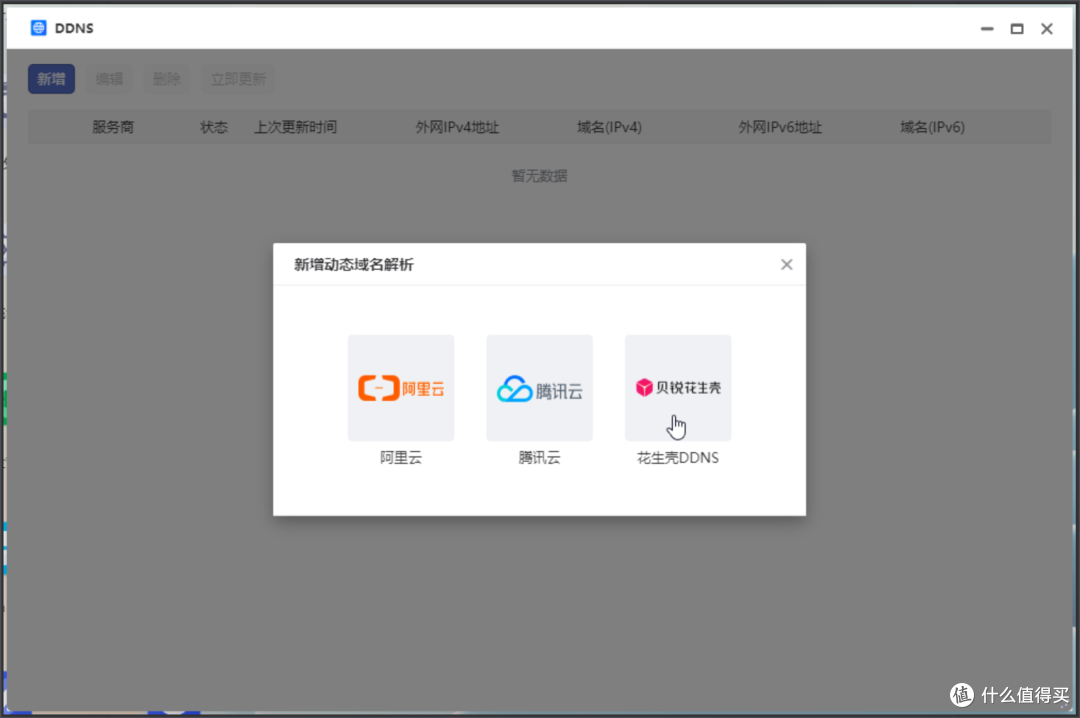Select the 阿里云 provider logo
The height and width of the screenshot is (718, 1080).
coord(400,387)
